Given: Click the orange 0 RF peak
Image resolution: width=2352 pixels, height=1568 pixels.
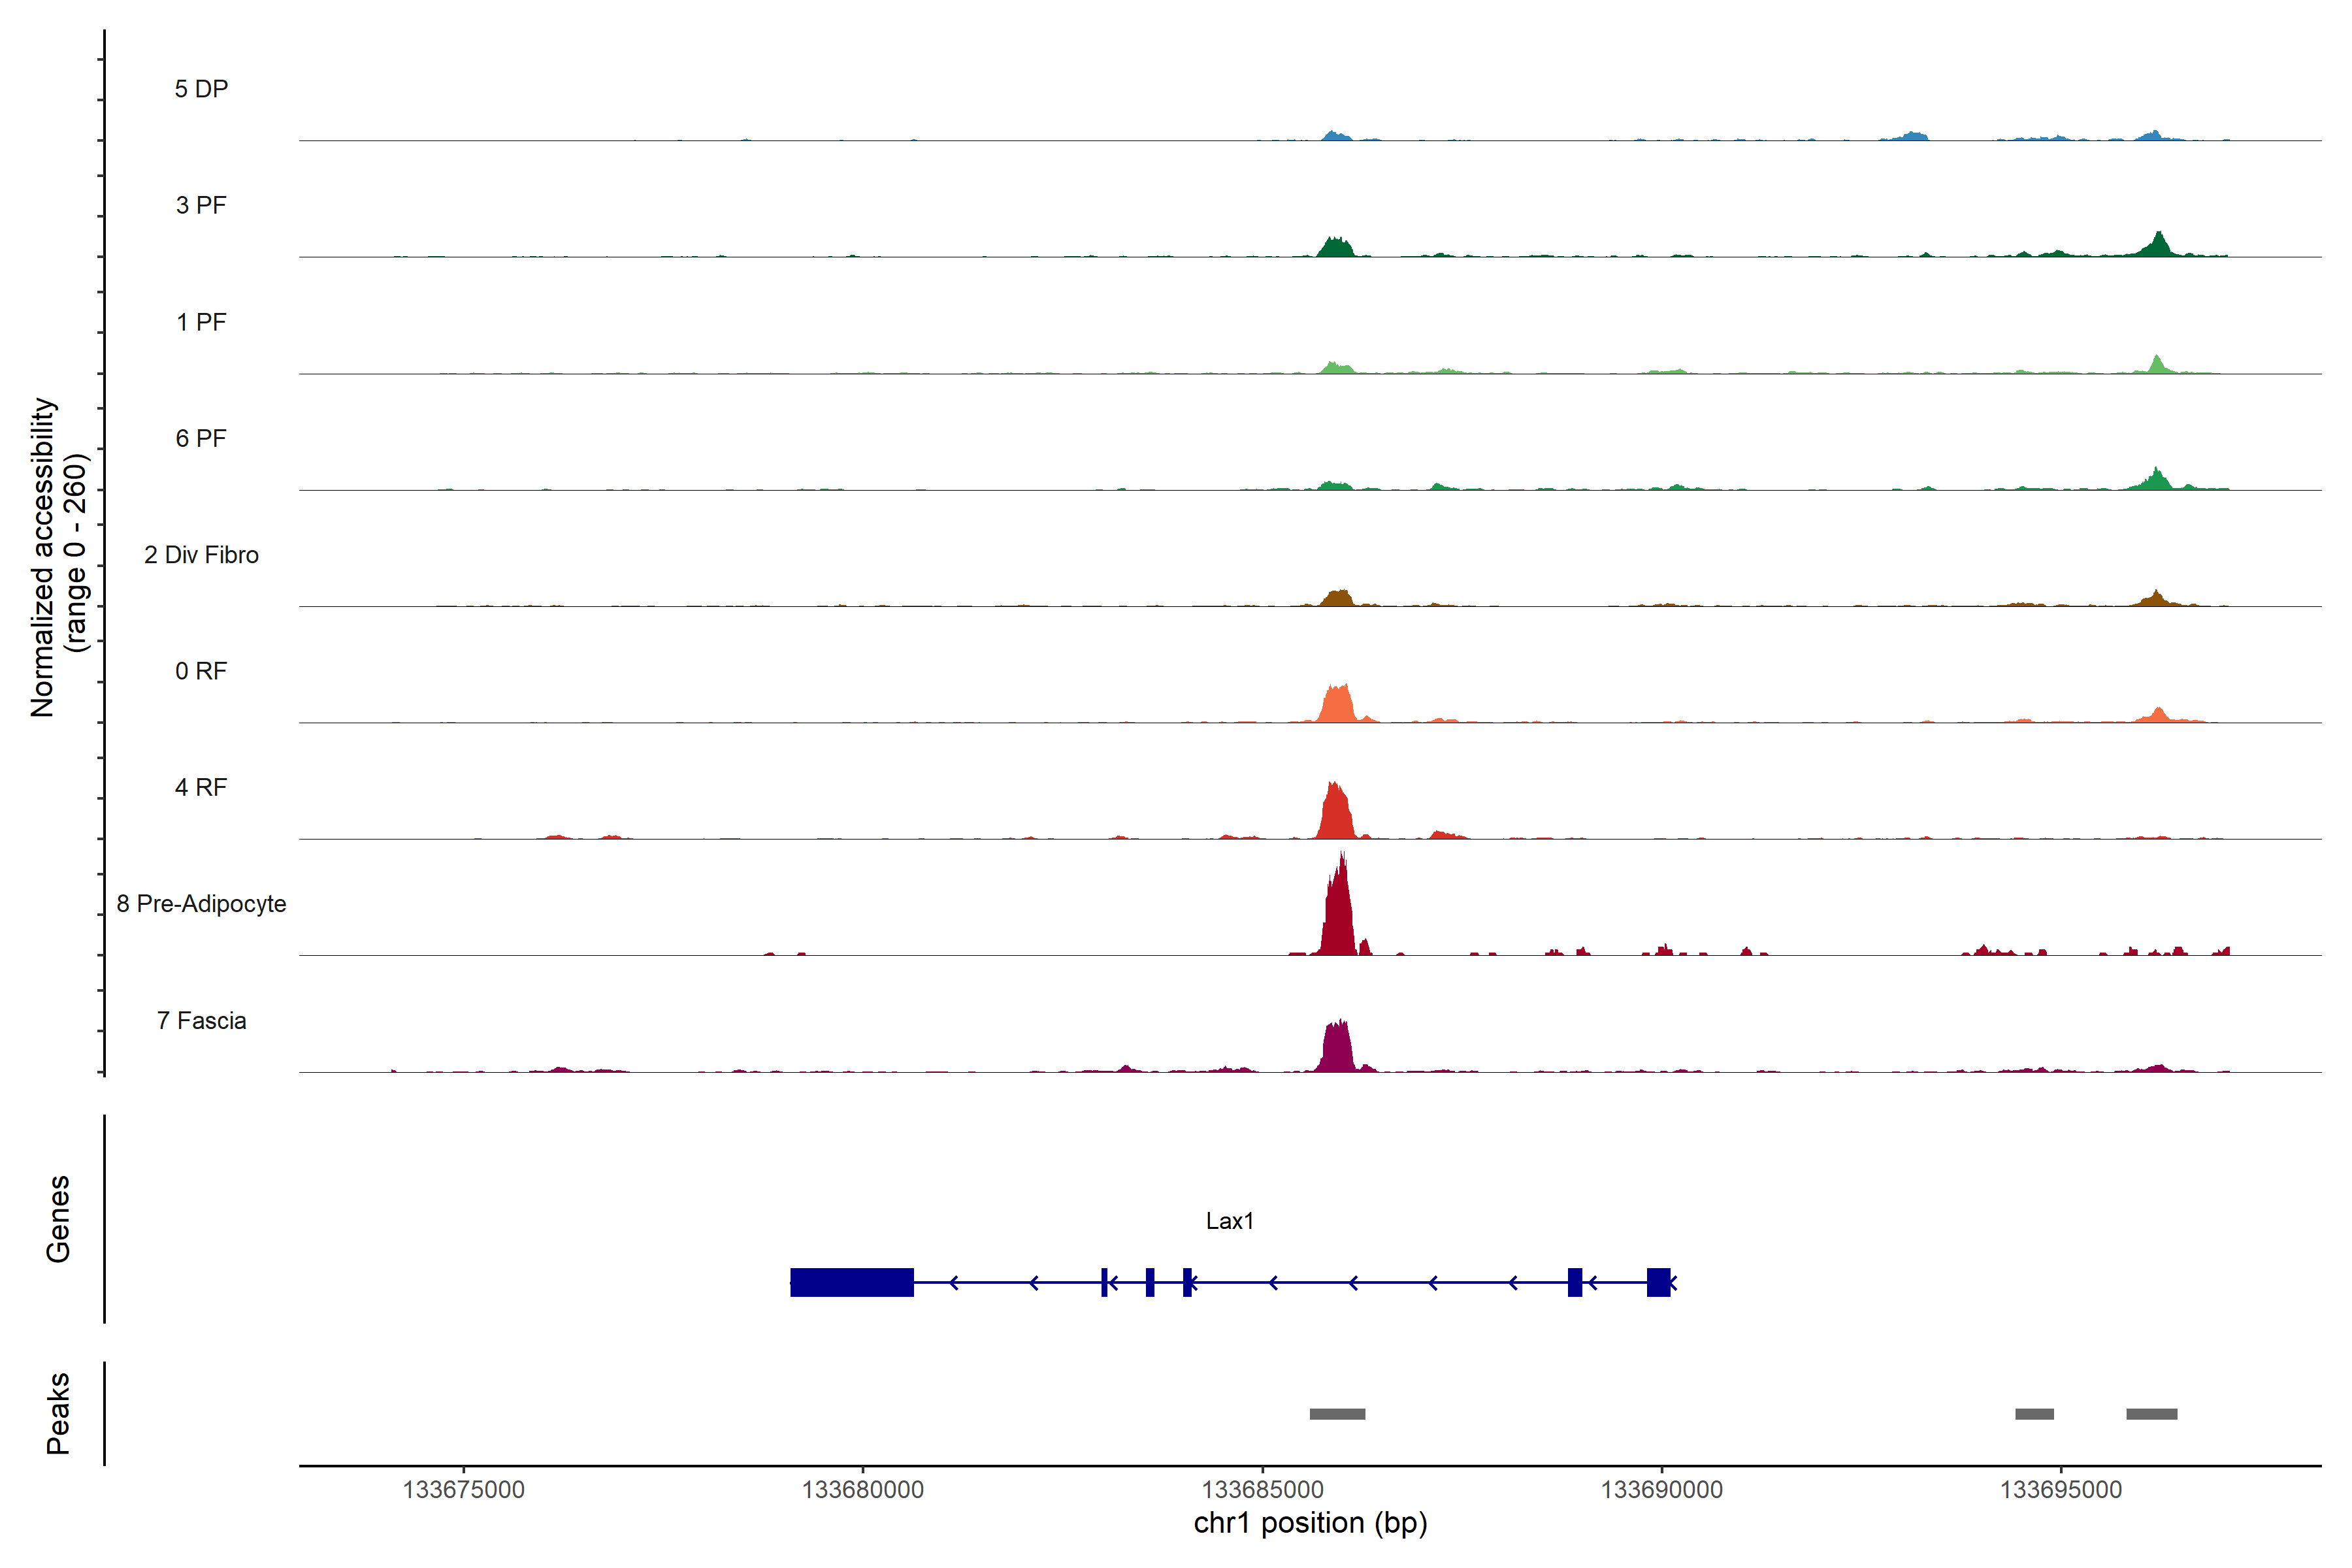Looking at the screenshot, I should tap(1336, 705).
